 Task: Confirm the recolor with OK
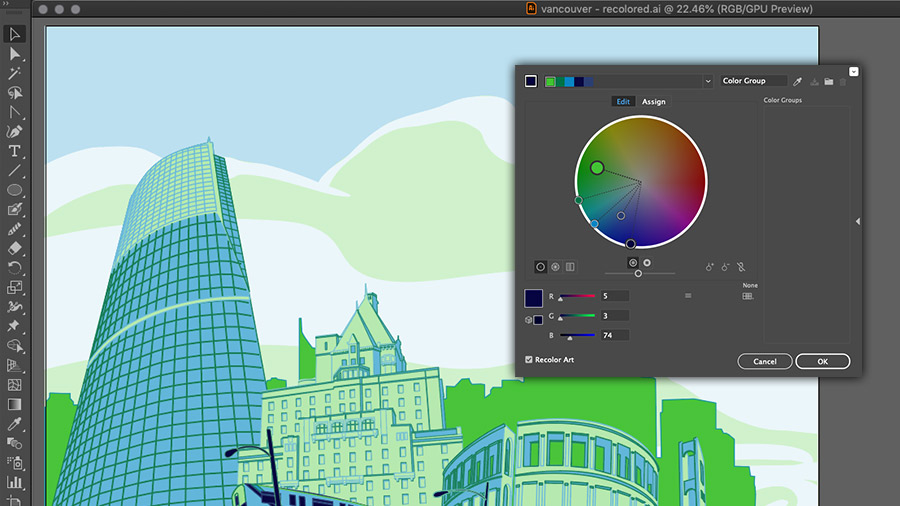pos(823,361)
